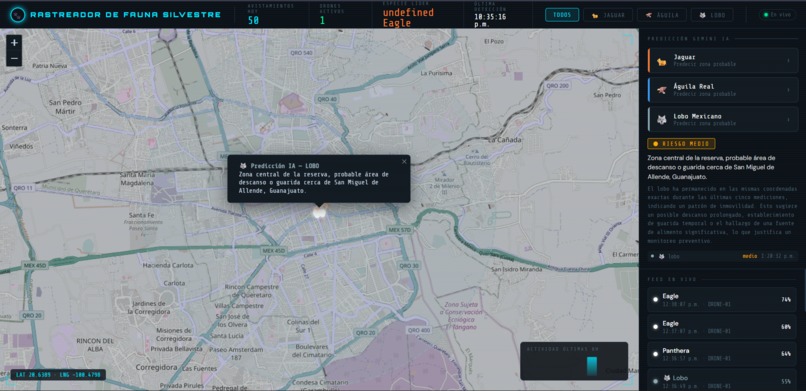Expand the Águila Real prediction card chevron
Viewport: 806px width, 391px height.
pos(789,90)
